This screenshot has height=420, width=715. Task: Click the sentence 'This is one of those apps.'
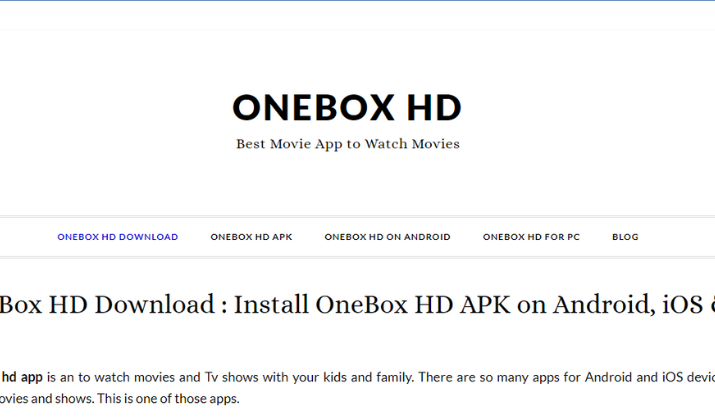tap(168, 399)
